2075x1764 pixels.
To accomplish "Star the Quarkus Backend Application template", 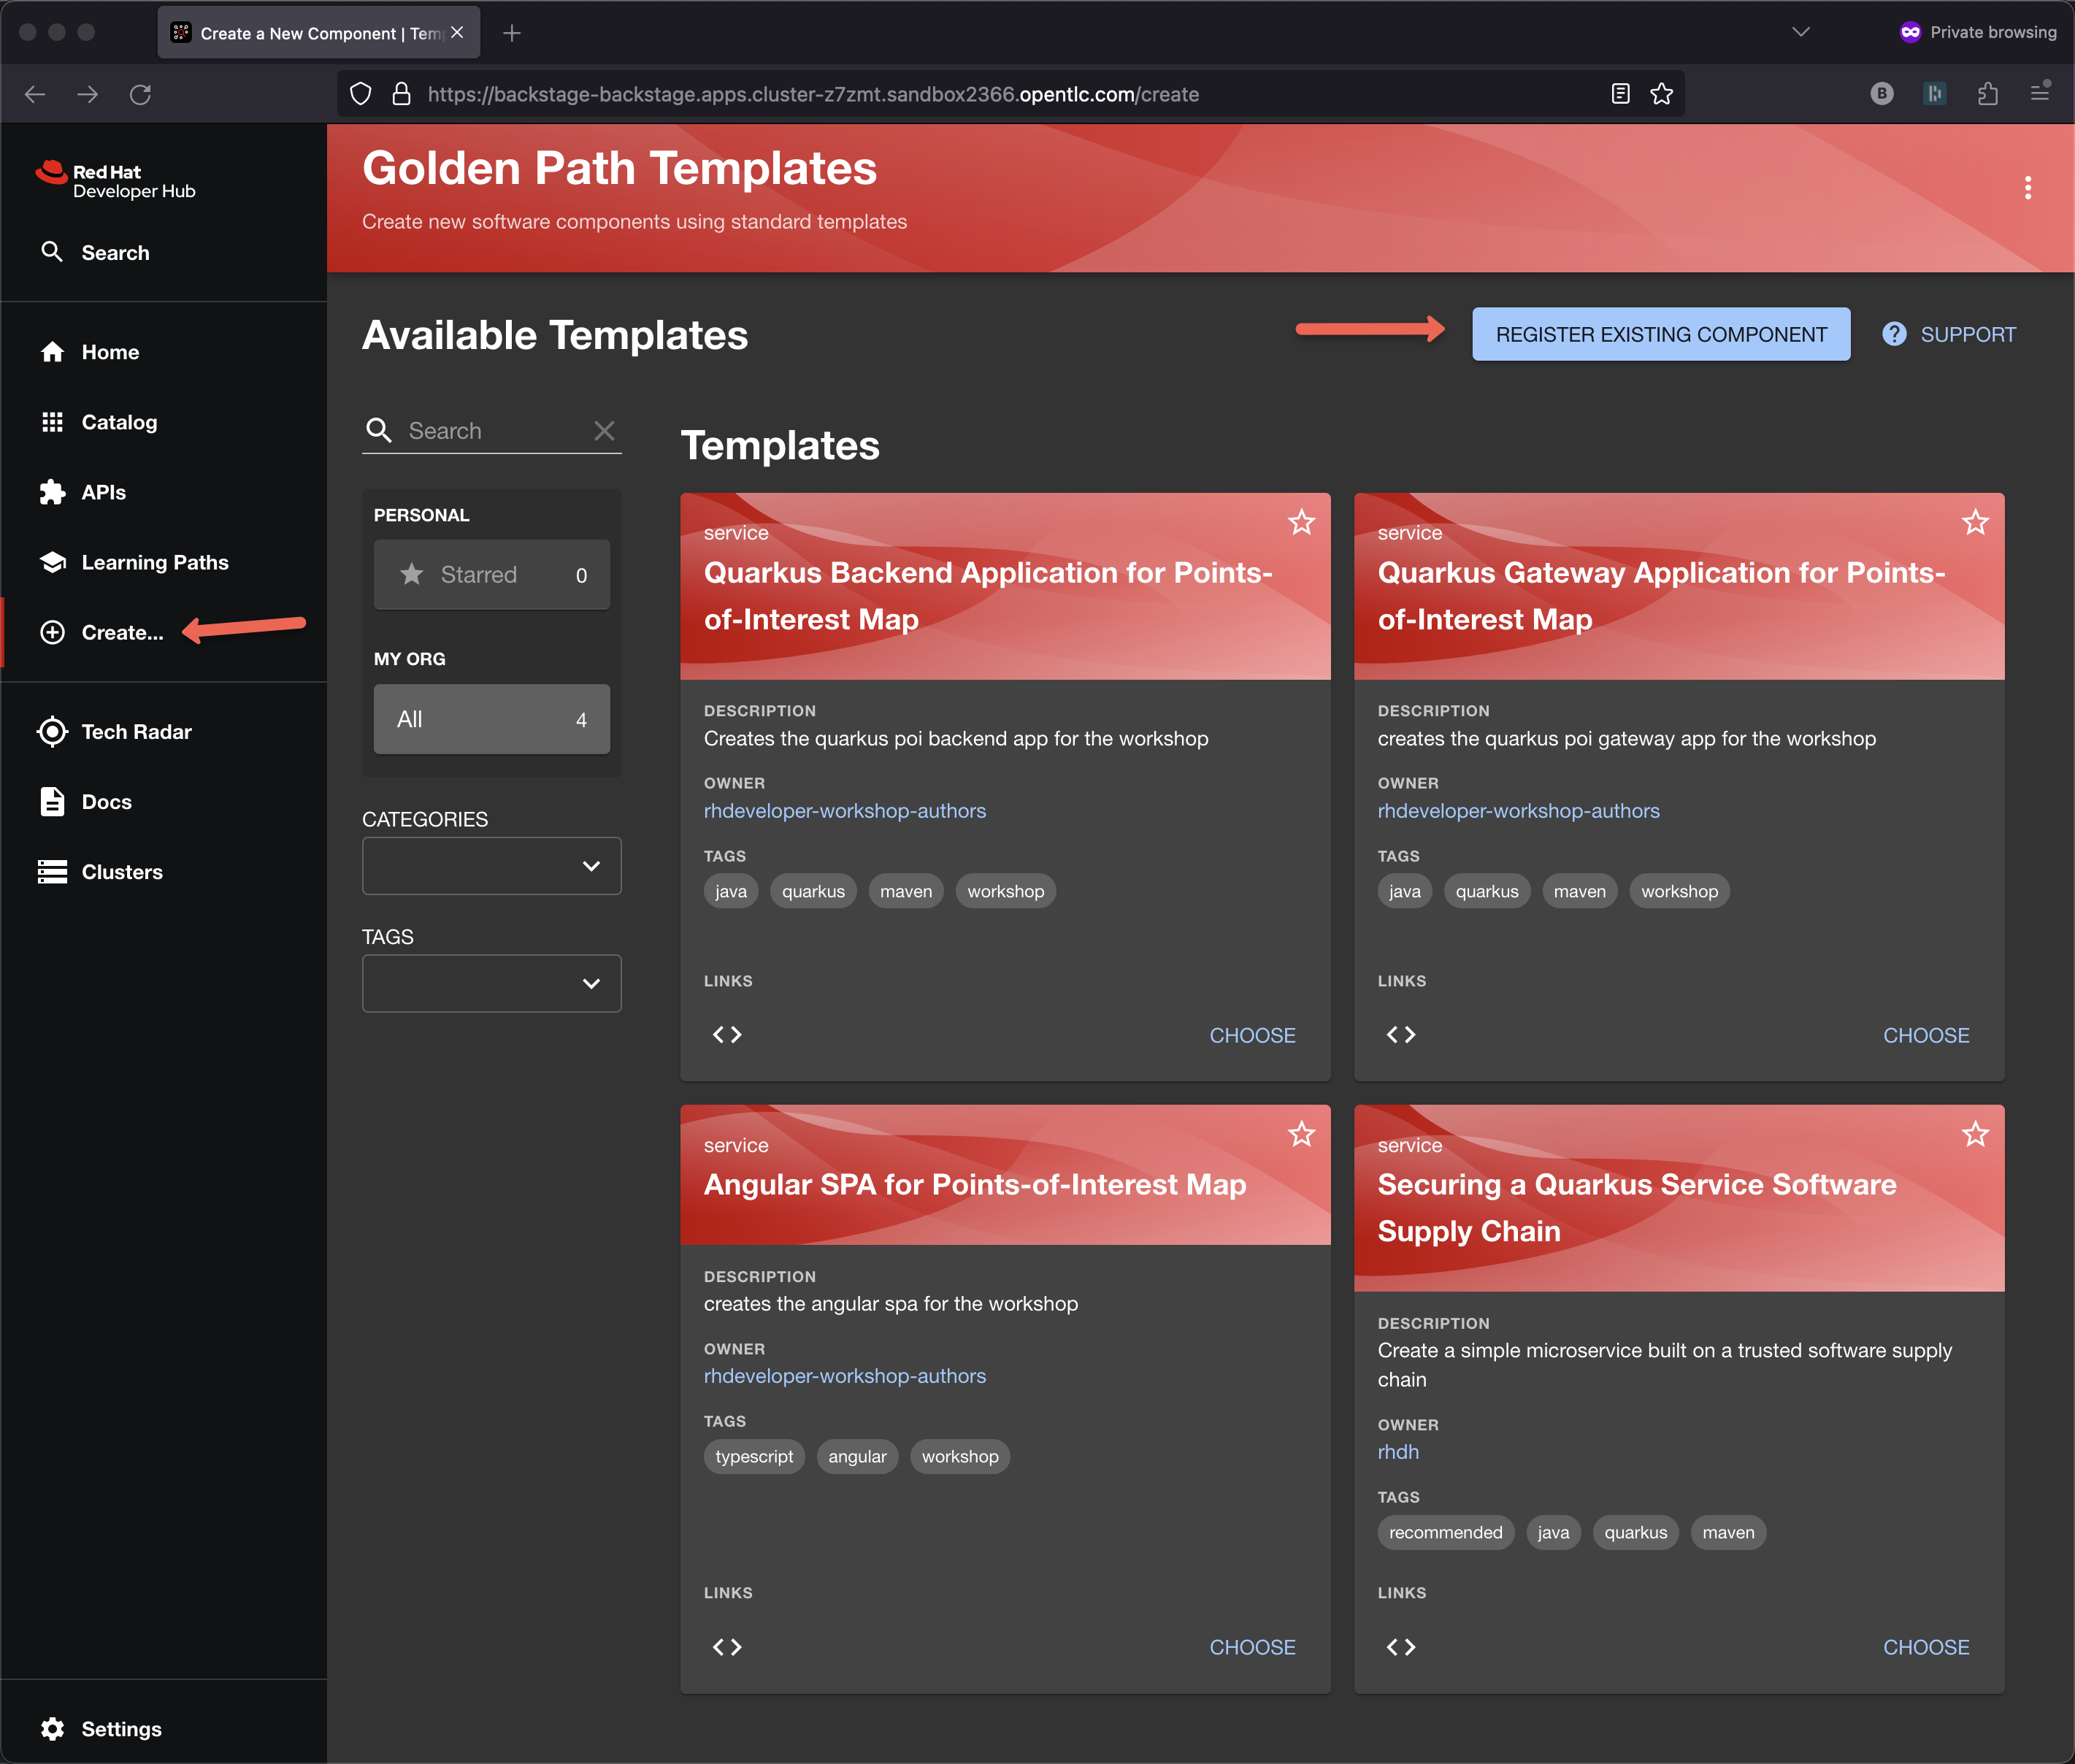I will [x=1301, y=522].
